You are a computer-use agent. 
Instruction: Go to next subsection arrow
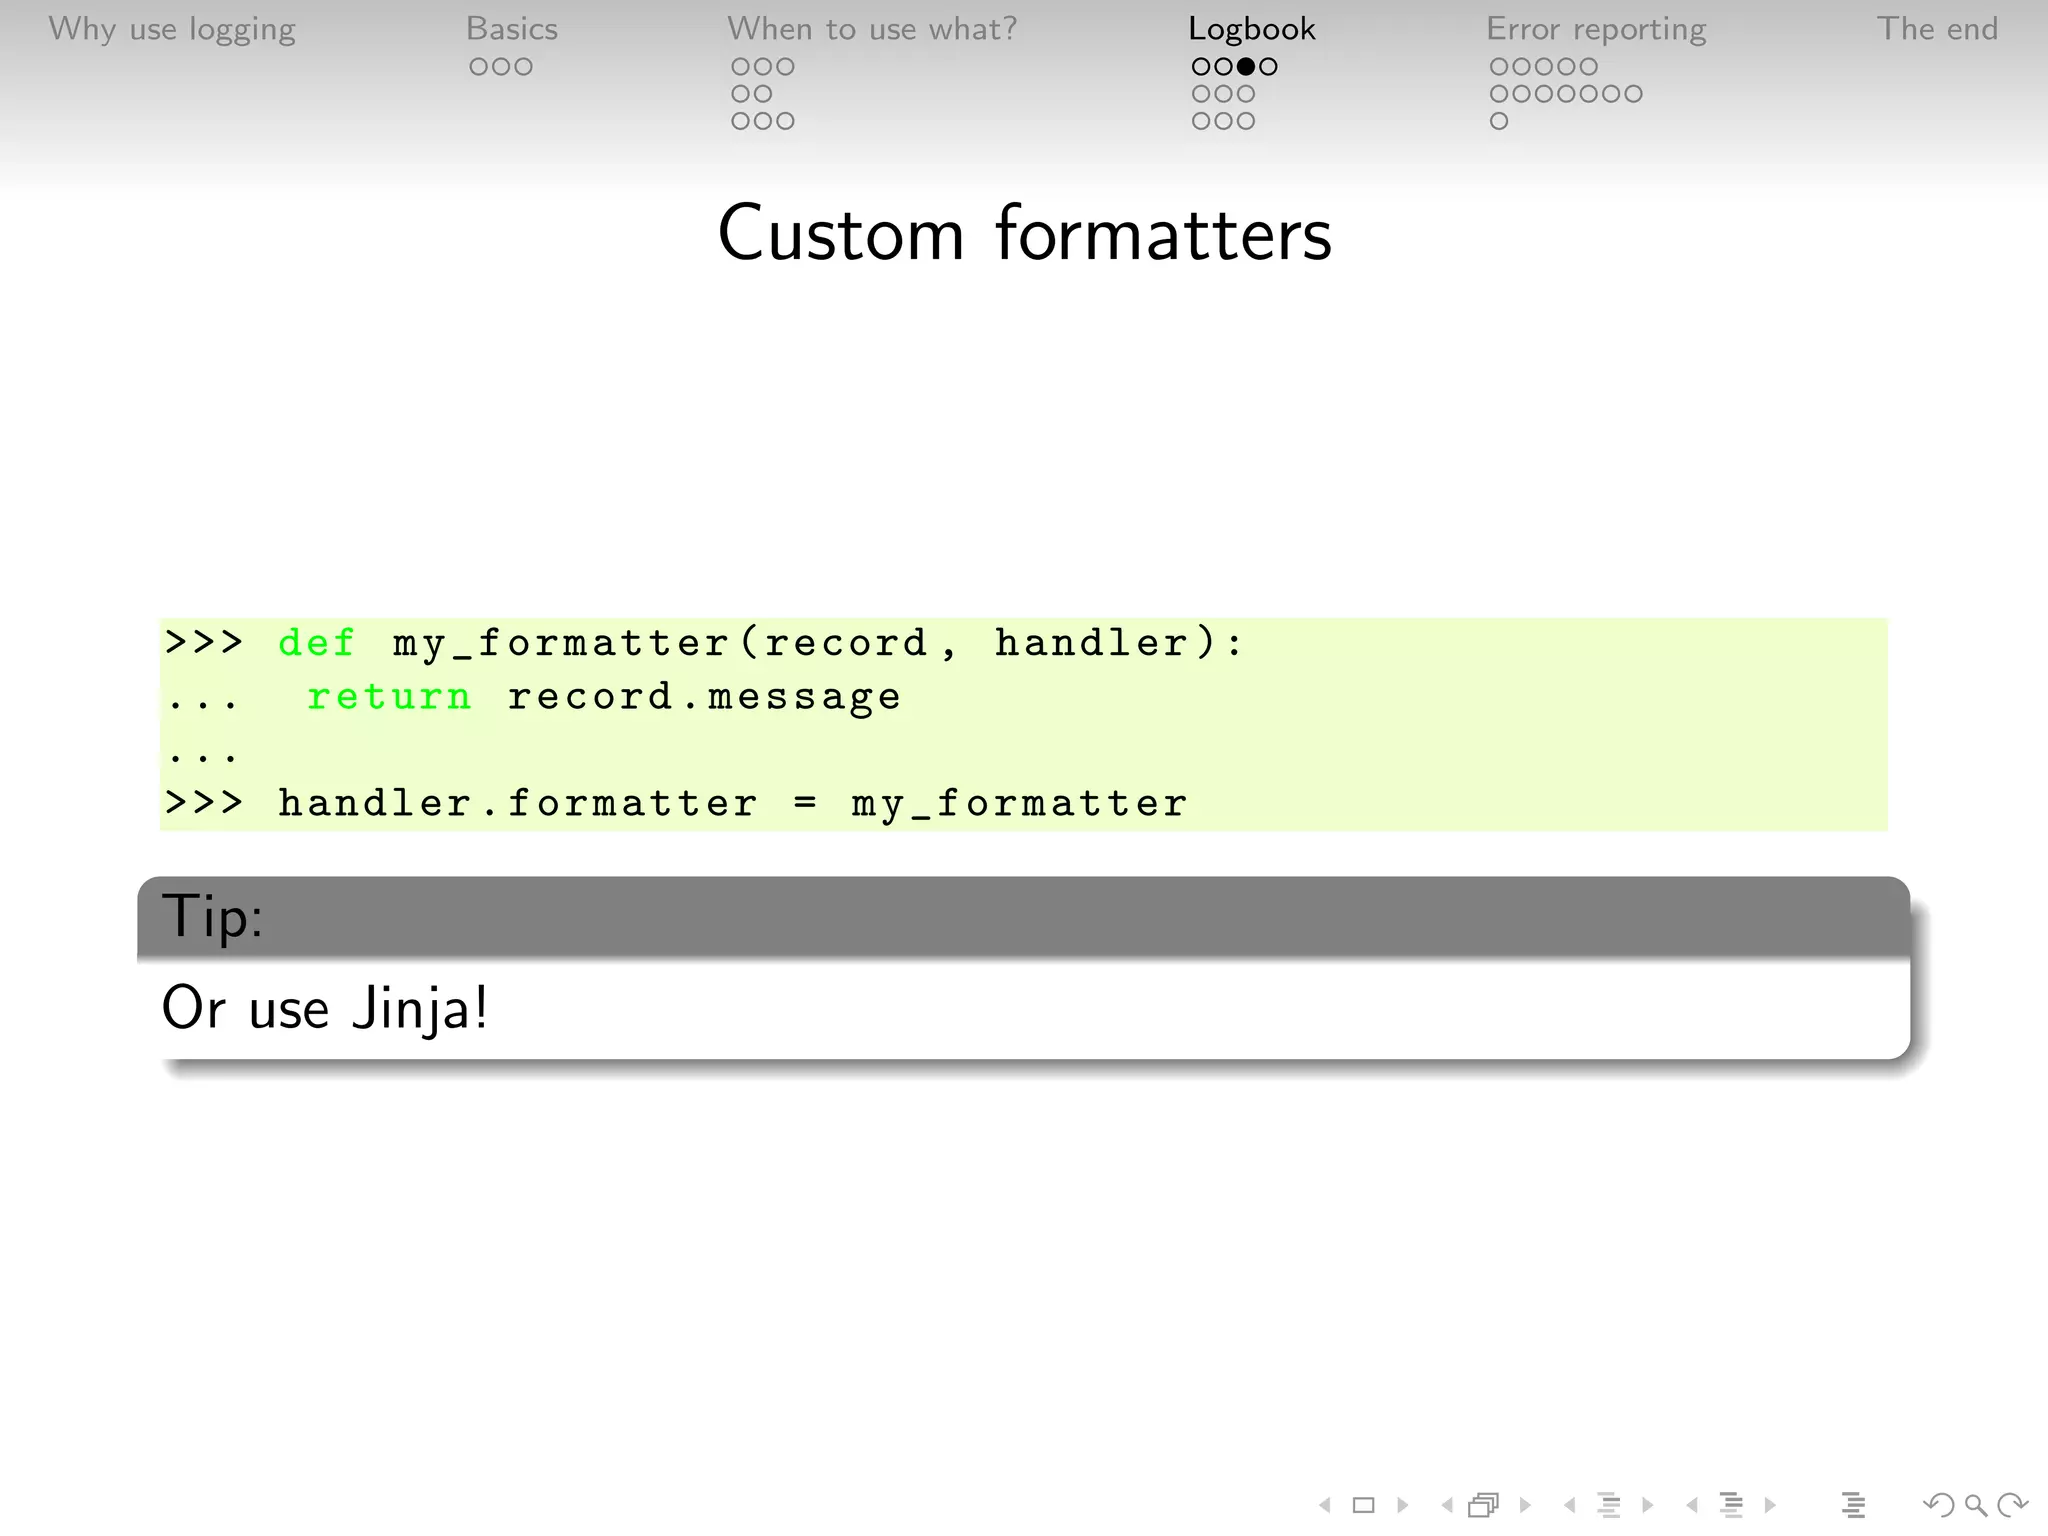point(1648,1504)
